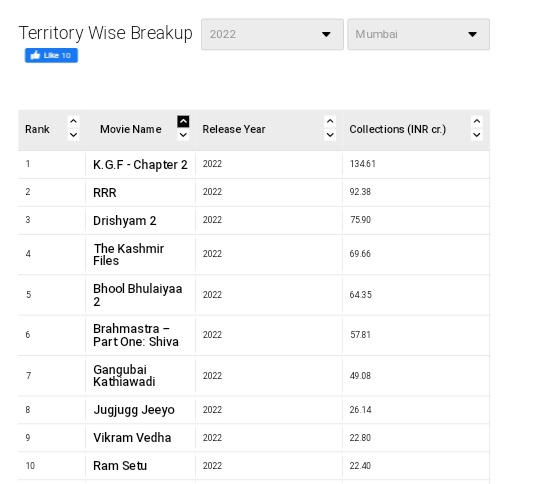542x484 pixels.
Task: Click the Rank column header label
Action: point(37,129)
